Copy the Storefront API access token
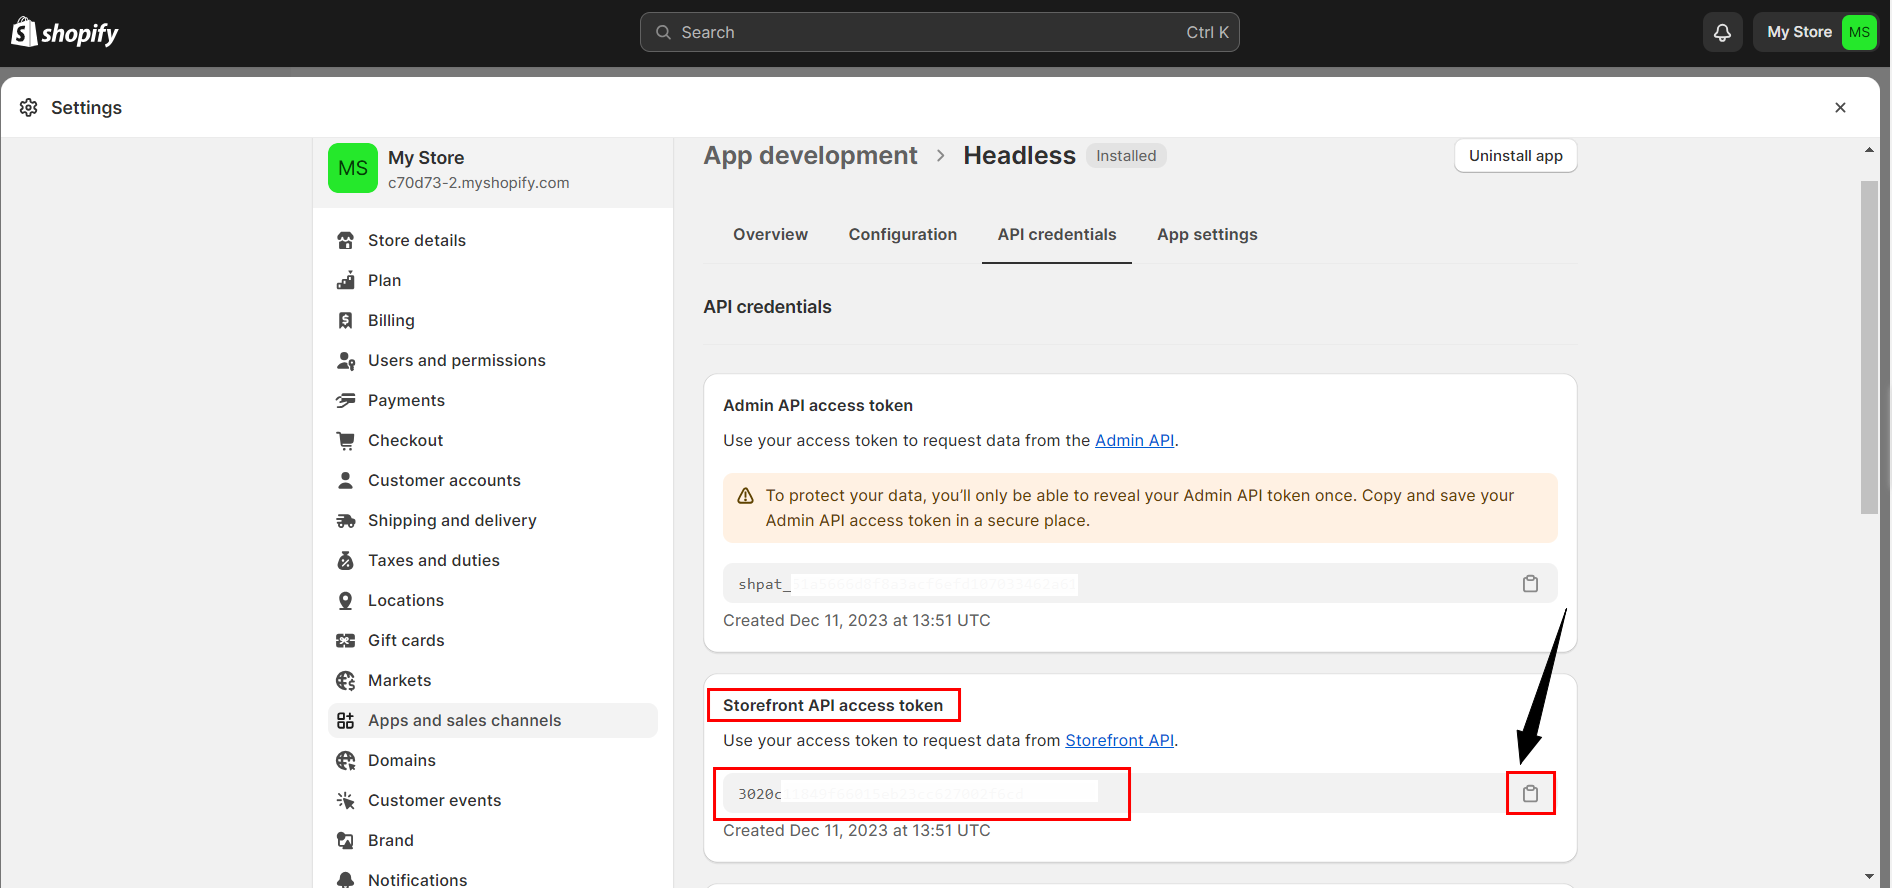 1530,794
